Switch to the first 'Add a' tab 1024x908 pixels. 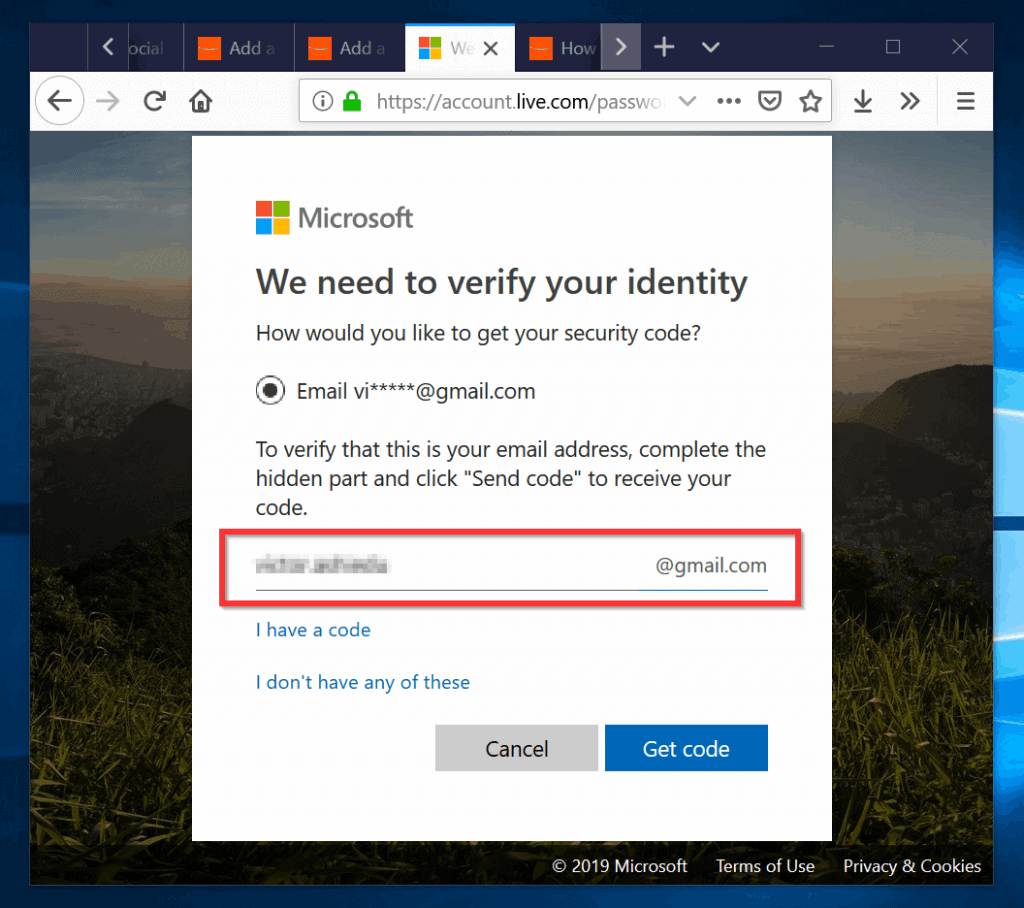coord(239,48)
